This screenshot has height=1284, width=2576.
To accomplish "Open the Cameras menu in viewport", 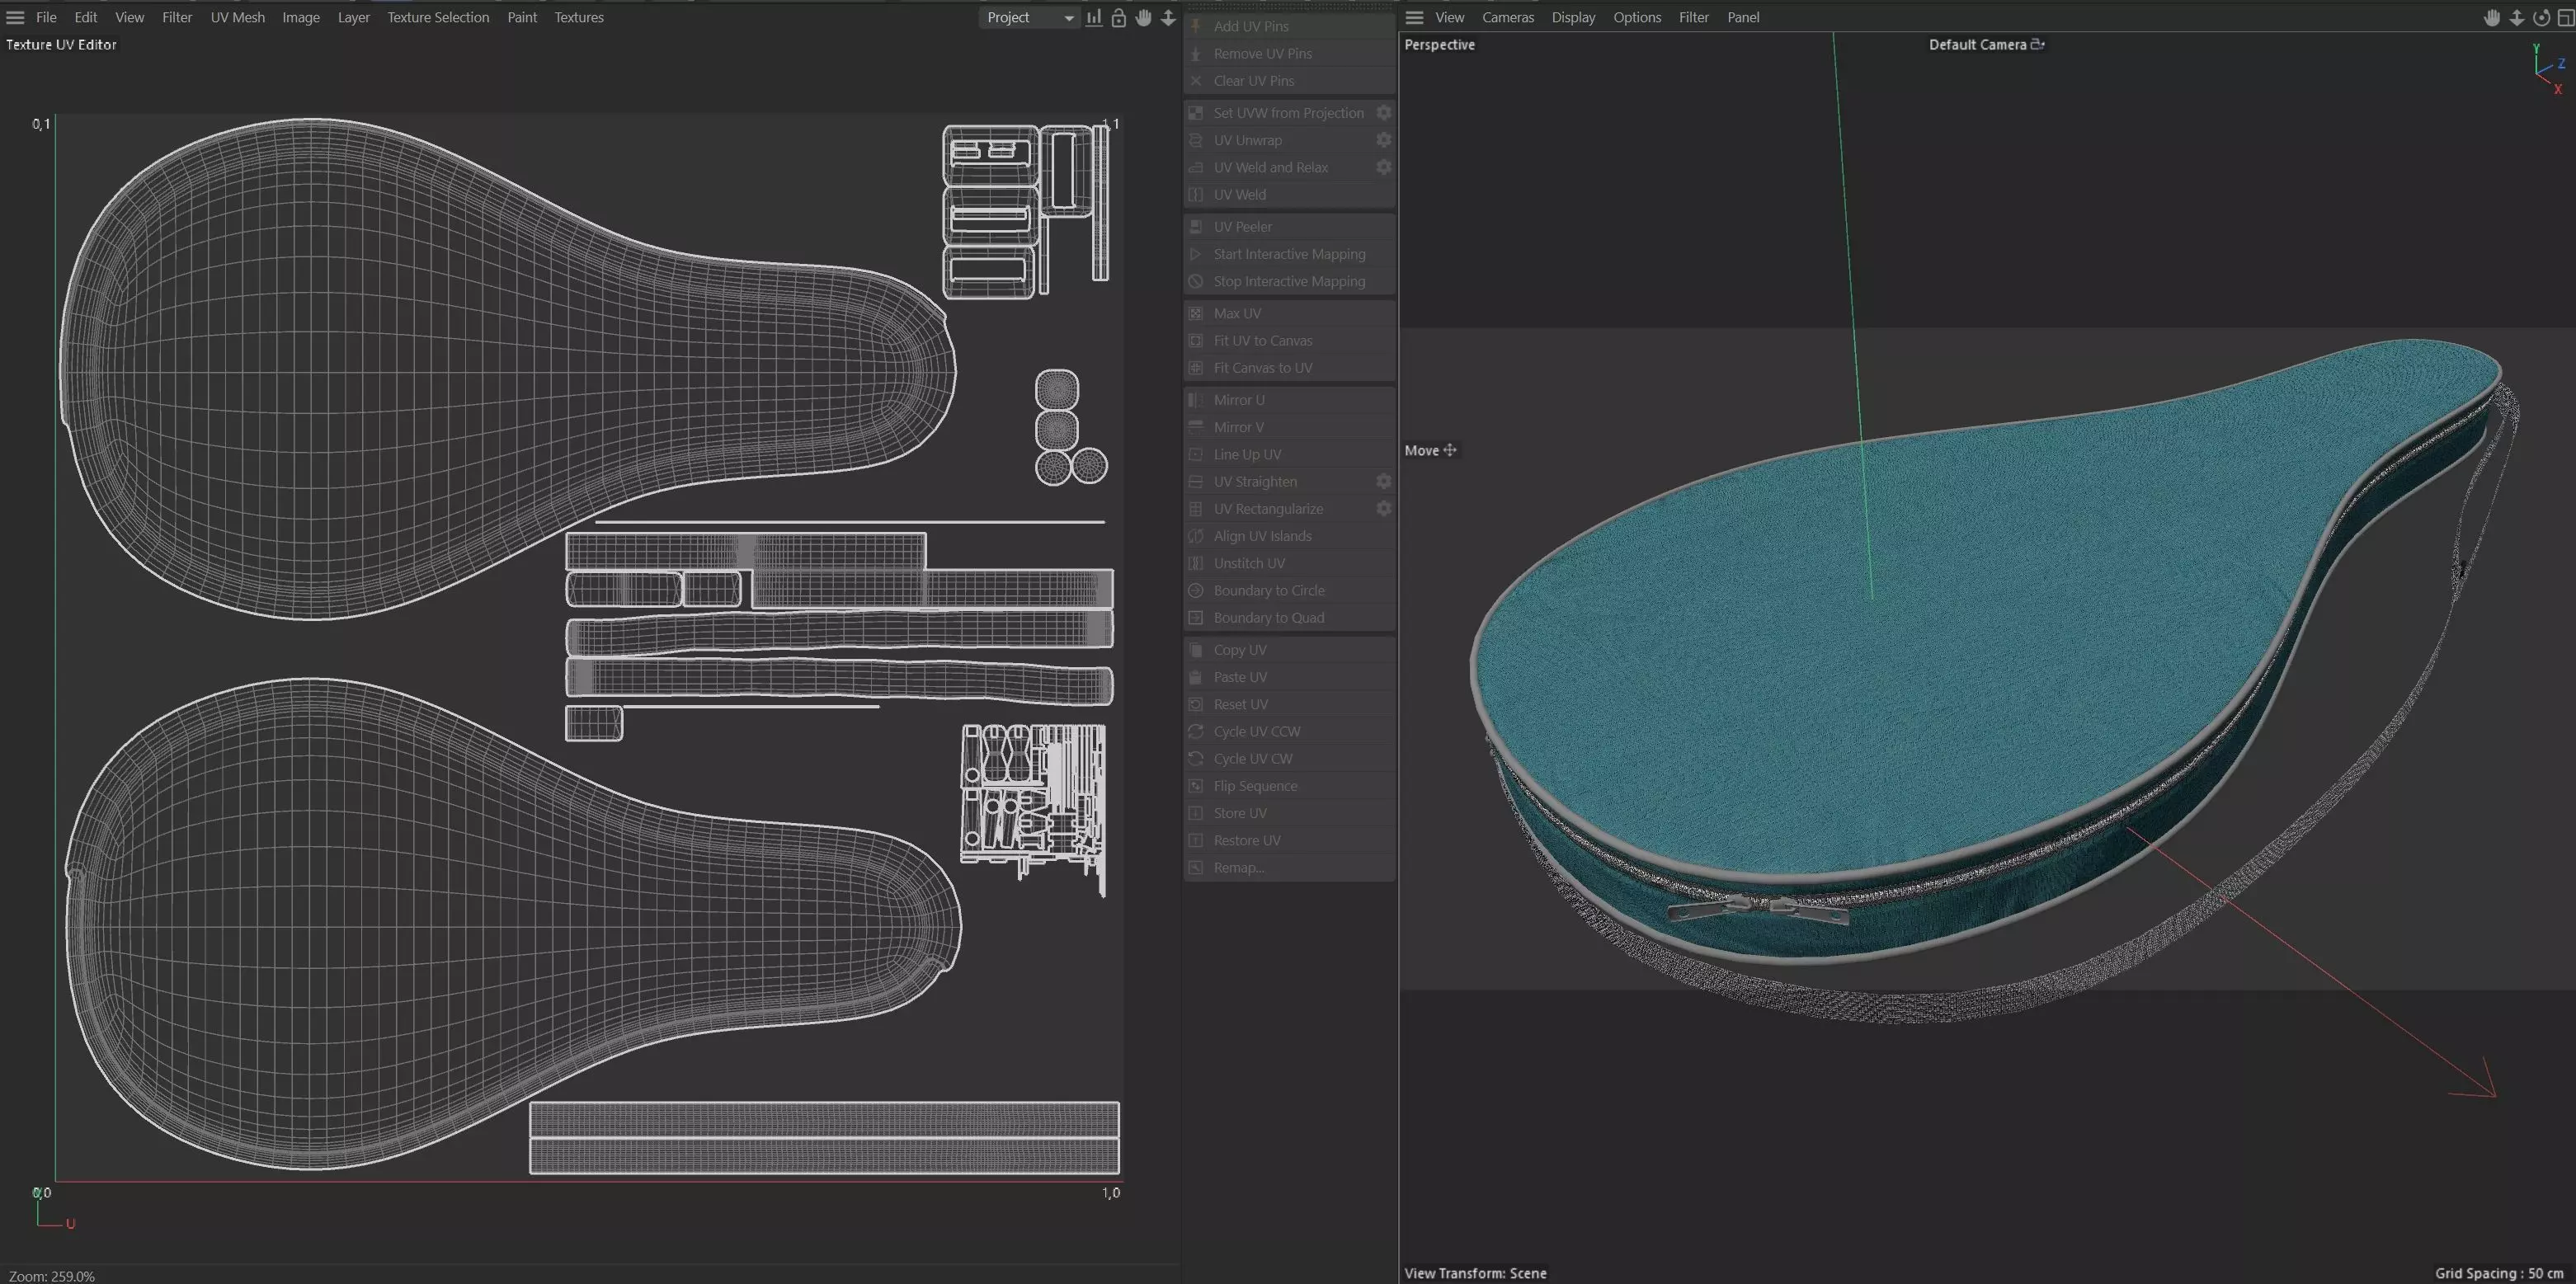I will pyautogui.click(x=1507, y=18).
